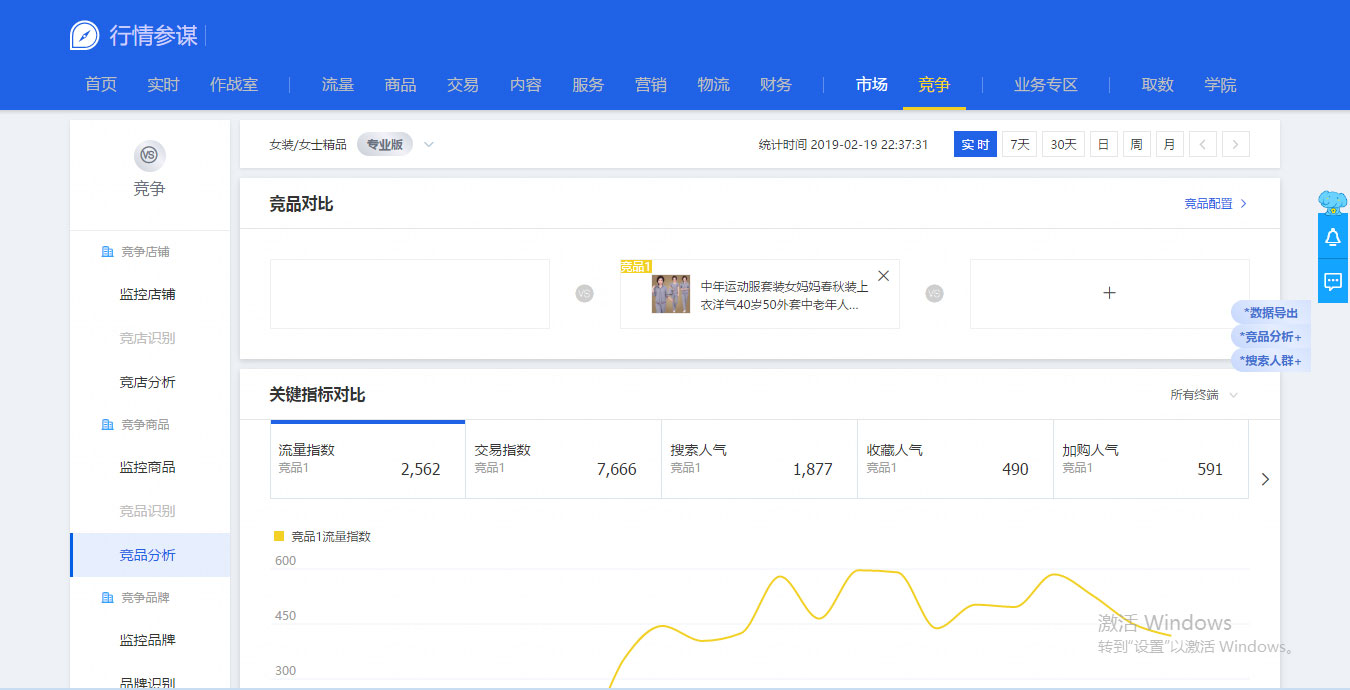Screen dimensions: 1350x690
Task: Toggle the 竞品1流量指数 yellow legend swatch
Action: (x=279, y=536)
